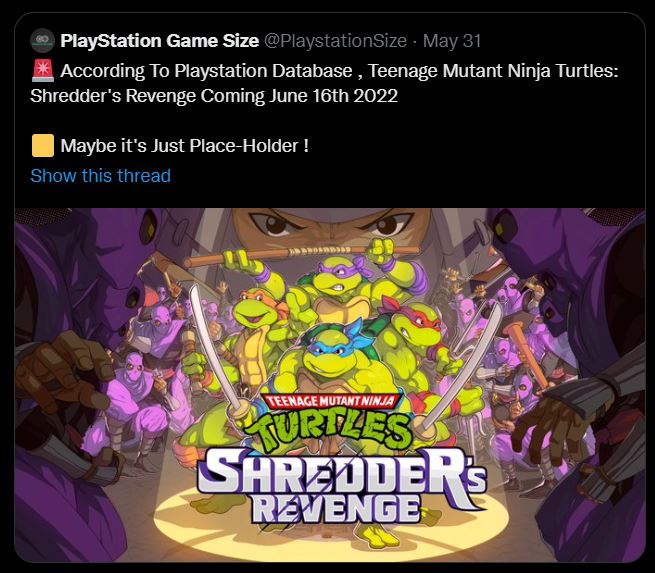Click the PlayStation Game Size profile avatar
The width and height of the screenshot is (655, 573).
pos(42,40)
